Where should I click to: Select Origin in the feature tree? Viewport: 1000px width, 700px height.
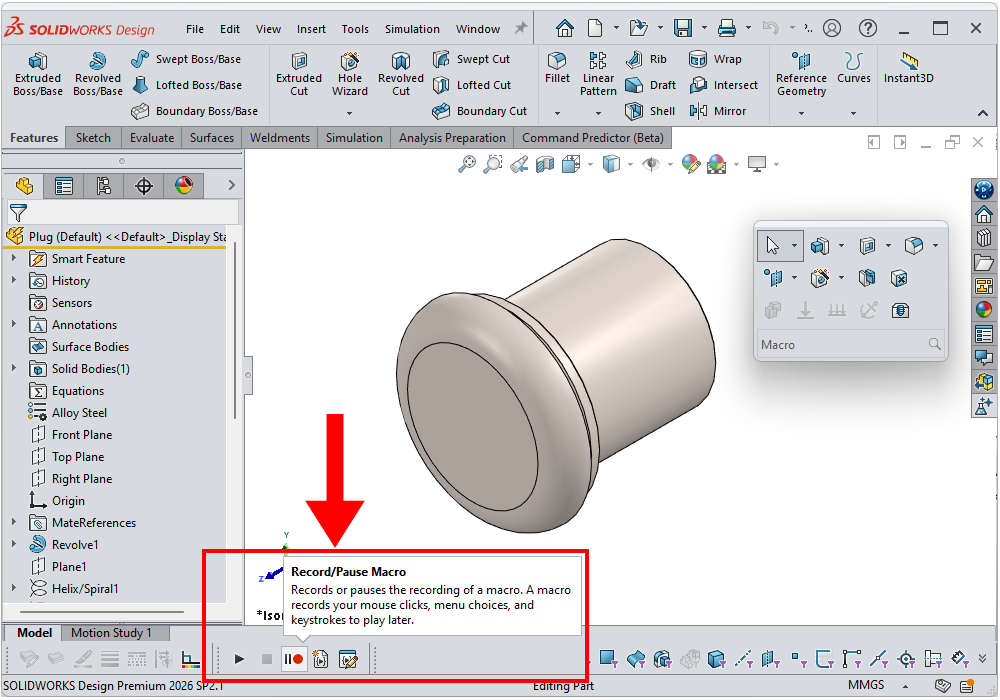tap(57, 500)
